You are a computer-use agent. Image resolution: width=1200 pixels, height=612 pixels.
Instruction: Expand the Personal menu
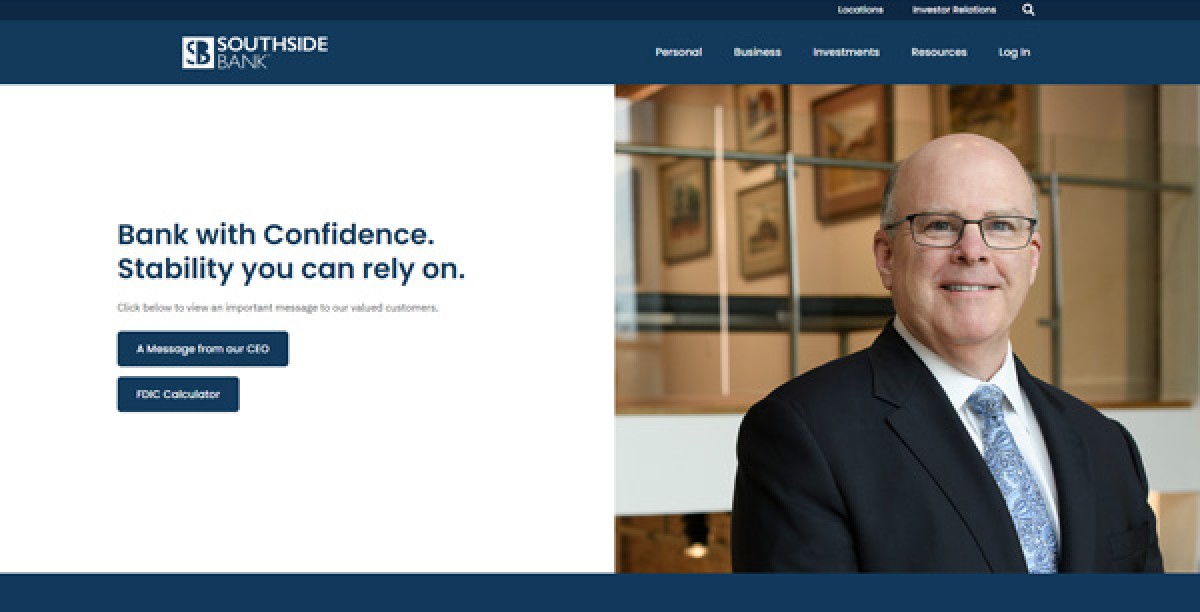point(678,52)
